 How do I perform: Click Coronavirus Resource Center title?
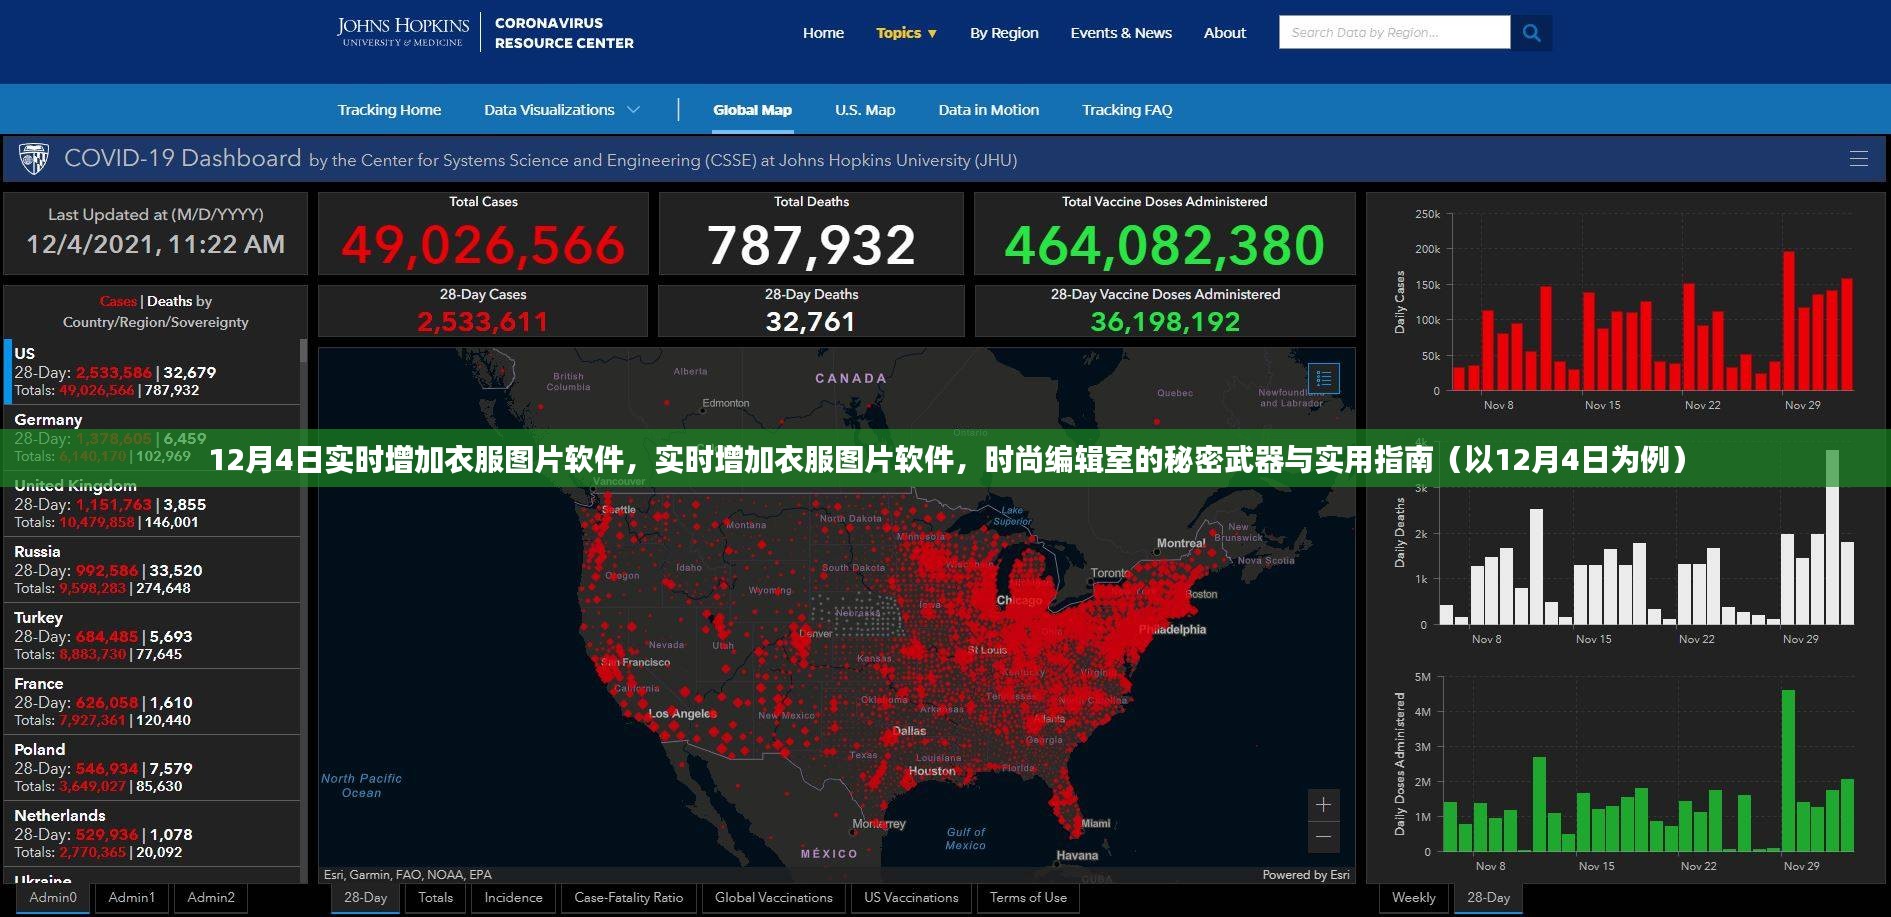(564, 33)
